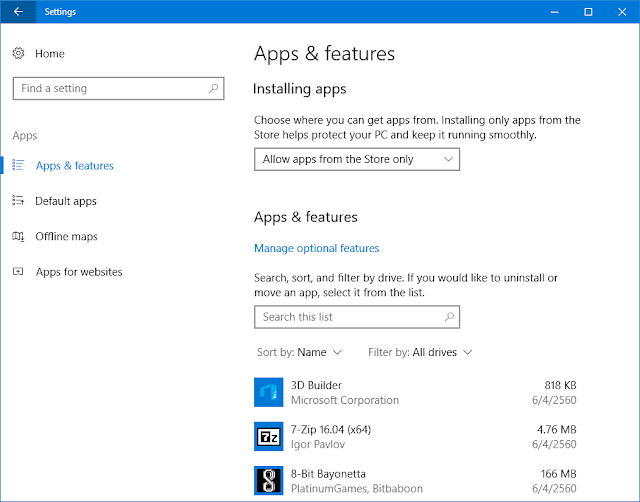
Task: Click the Apps for websites icon
Action: click(x=18, y=272)
